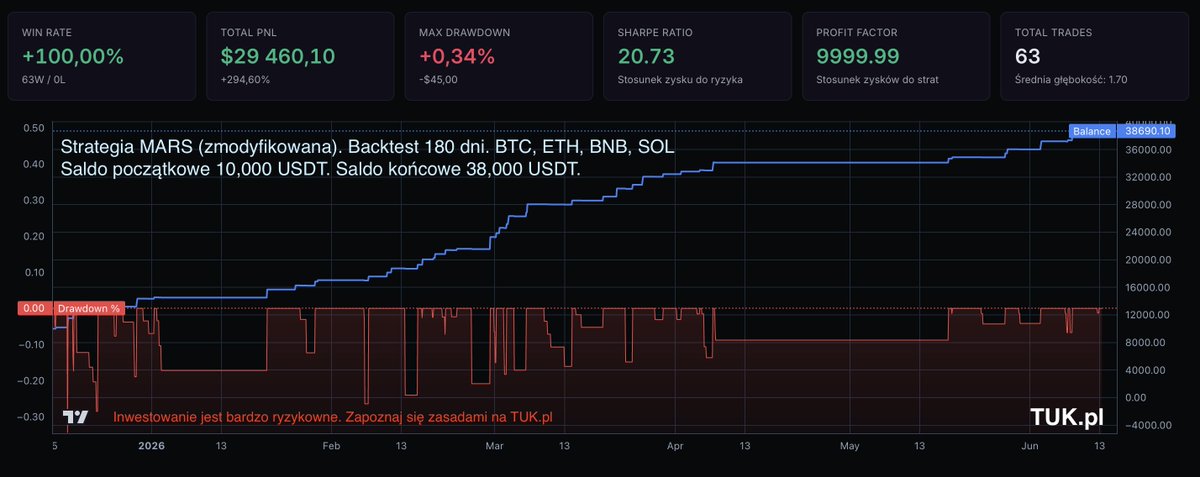Click the Apr label on time axis
The image size is (1200, 477).
tap(676, 446)
